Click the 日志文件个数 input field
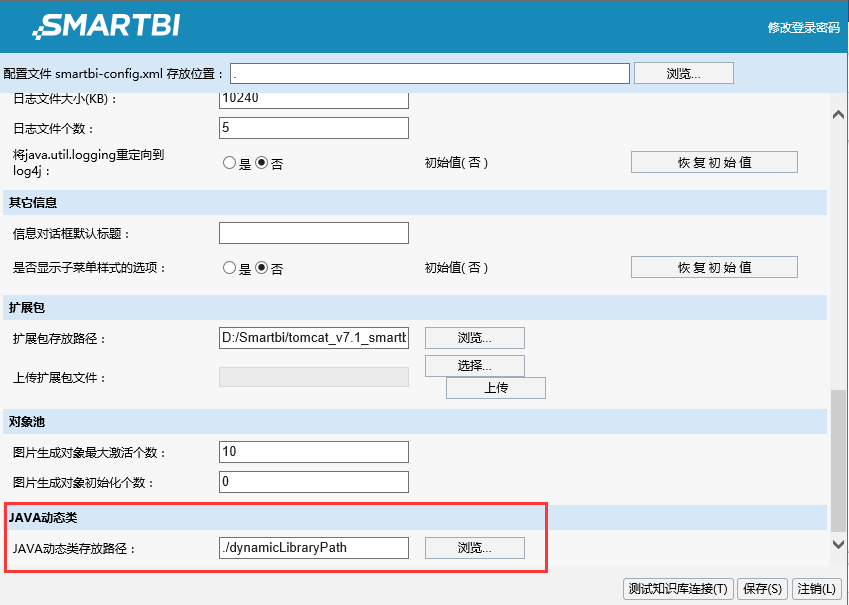849x605 pixels. coord(314,128)
